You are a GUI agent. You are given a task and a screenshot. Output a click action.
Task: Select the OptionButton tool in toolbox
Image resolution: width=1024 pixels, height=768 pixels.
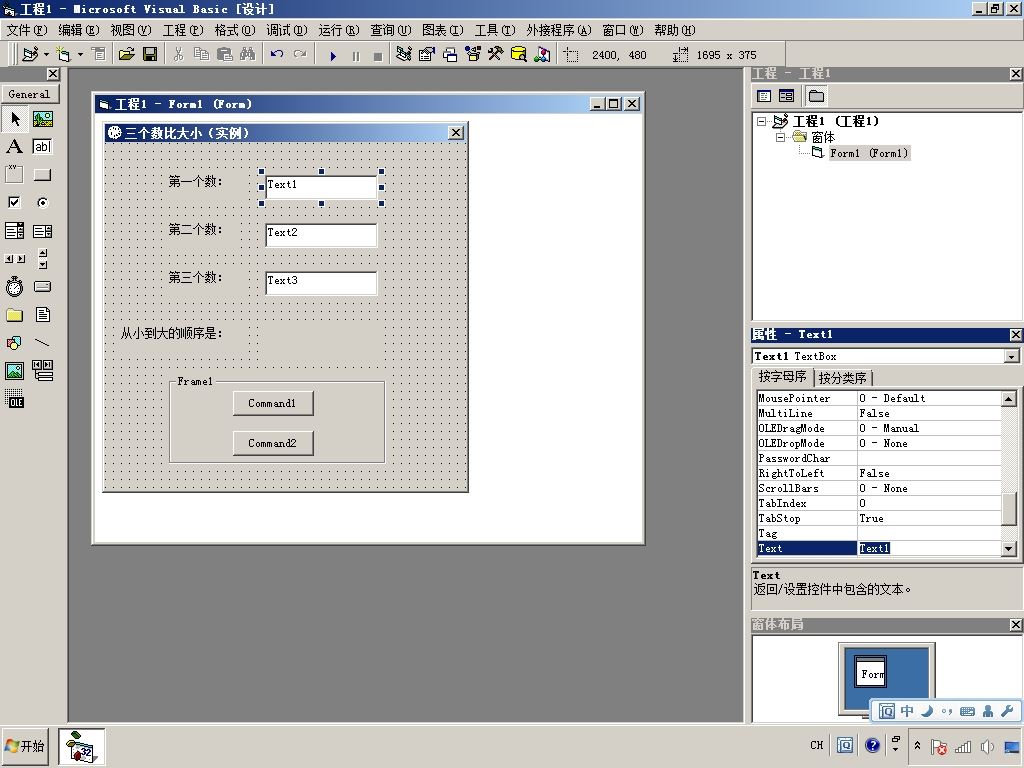pos(42,202)
